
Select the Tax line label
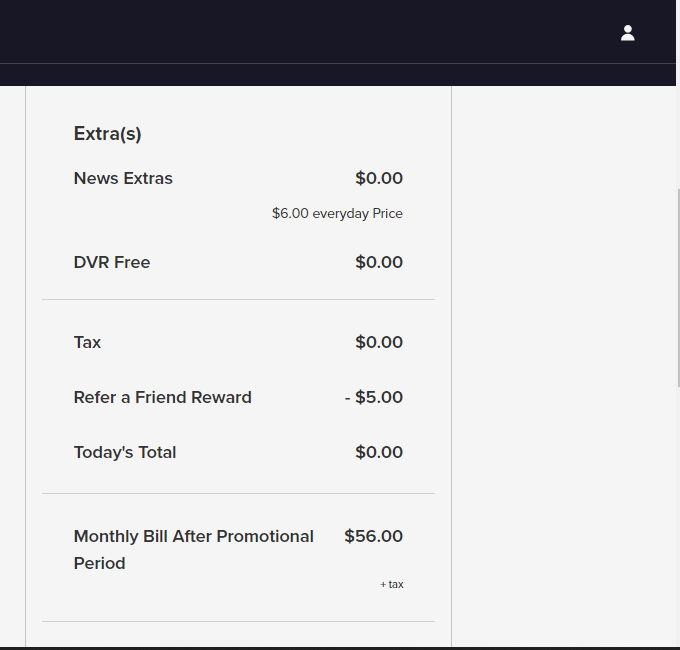point(87,342)
